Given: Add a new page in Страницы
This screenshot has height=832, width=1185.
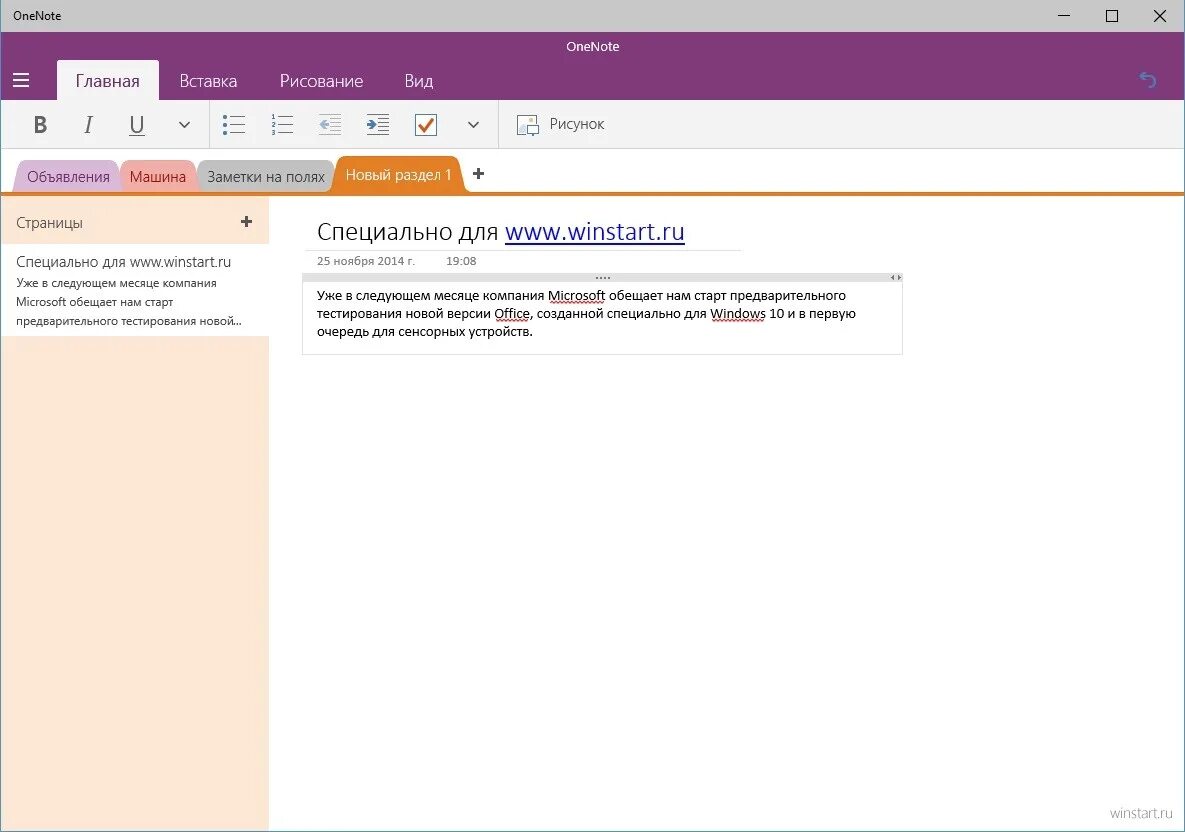Looking at the screenshot, I should tap(246, 221).
